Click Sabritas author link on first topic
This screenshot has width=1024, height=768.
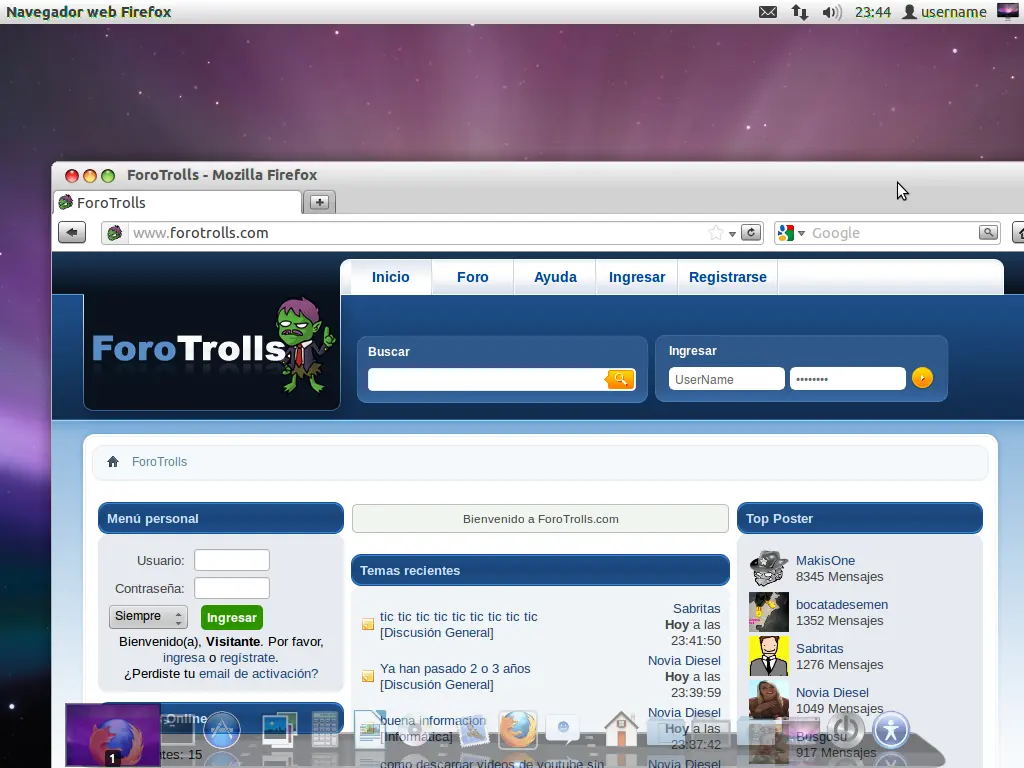(696, 609)
